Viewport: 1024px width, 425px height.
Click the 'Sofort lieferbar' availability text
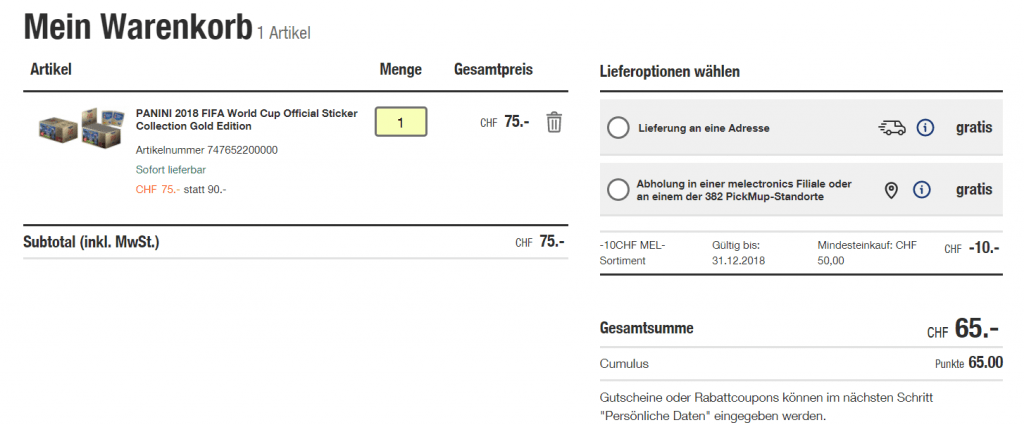tap(170, 169)
